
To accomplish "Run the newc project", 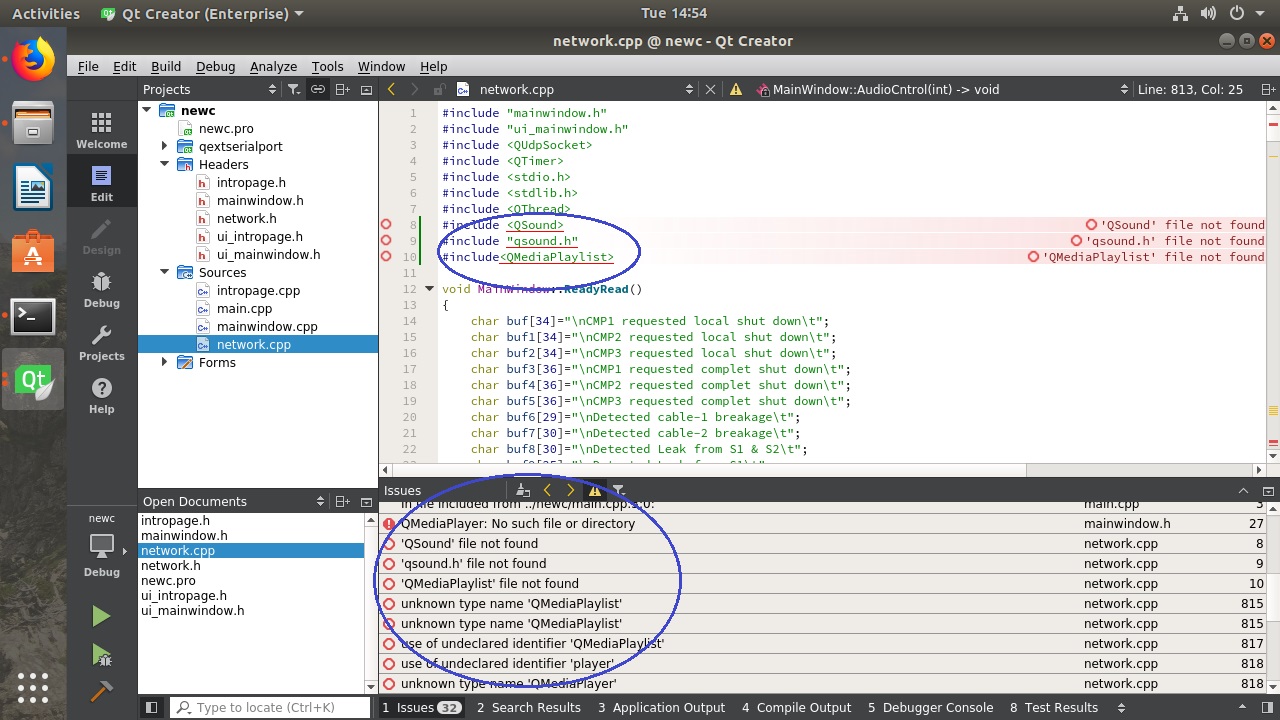I will [x=101, y=616].
